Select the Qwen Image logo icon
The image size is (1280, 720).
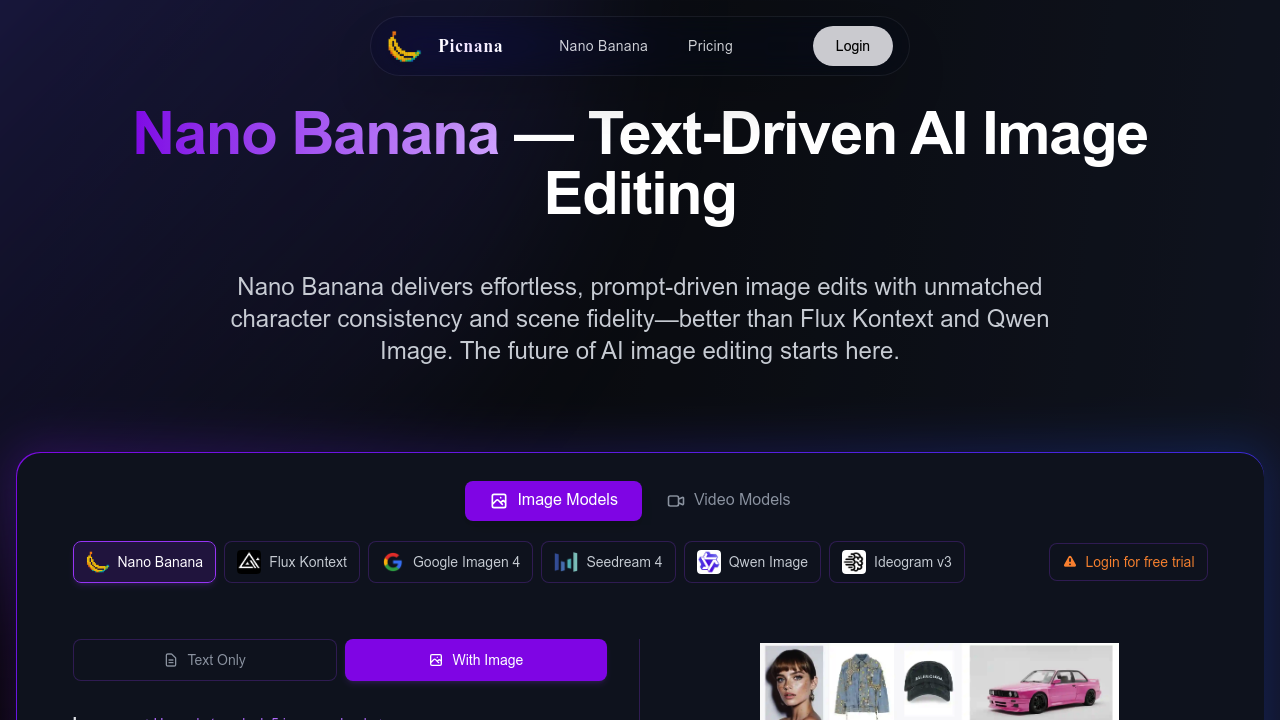pyautogui.click(x=708, y=561)
